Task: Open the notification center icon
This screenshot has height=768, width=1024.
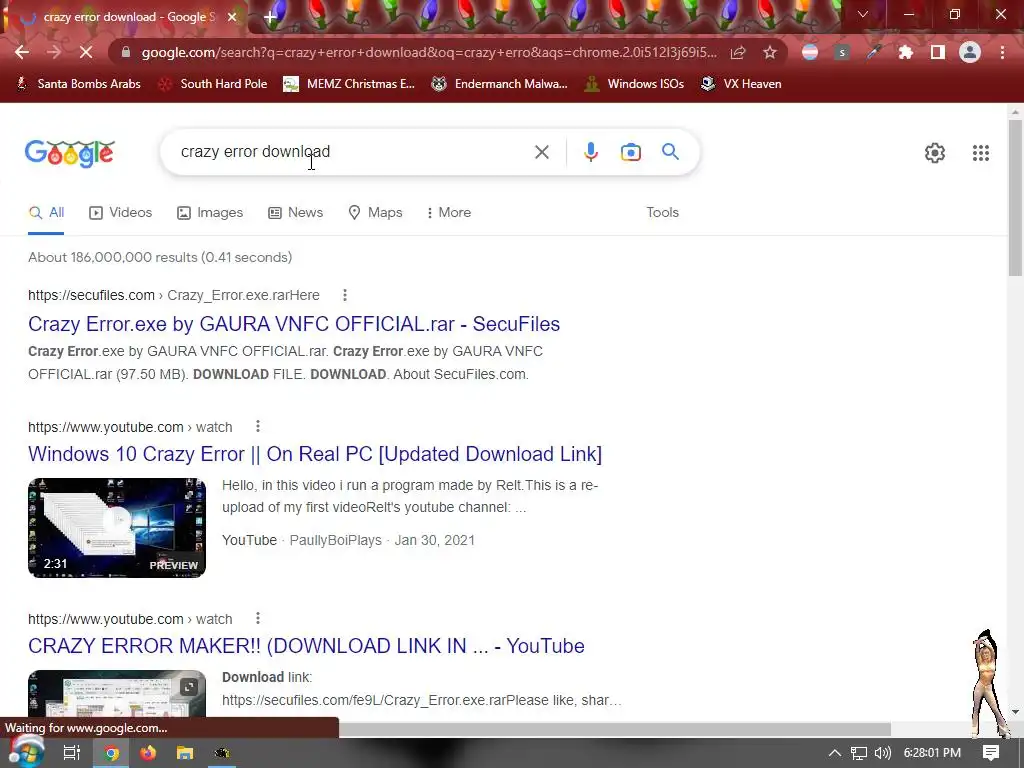Action: pyautogui.click(x=991, y=753)
